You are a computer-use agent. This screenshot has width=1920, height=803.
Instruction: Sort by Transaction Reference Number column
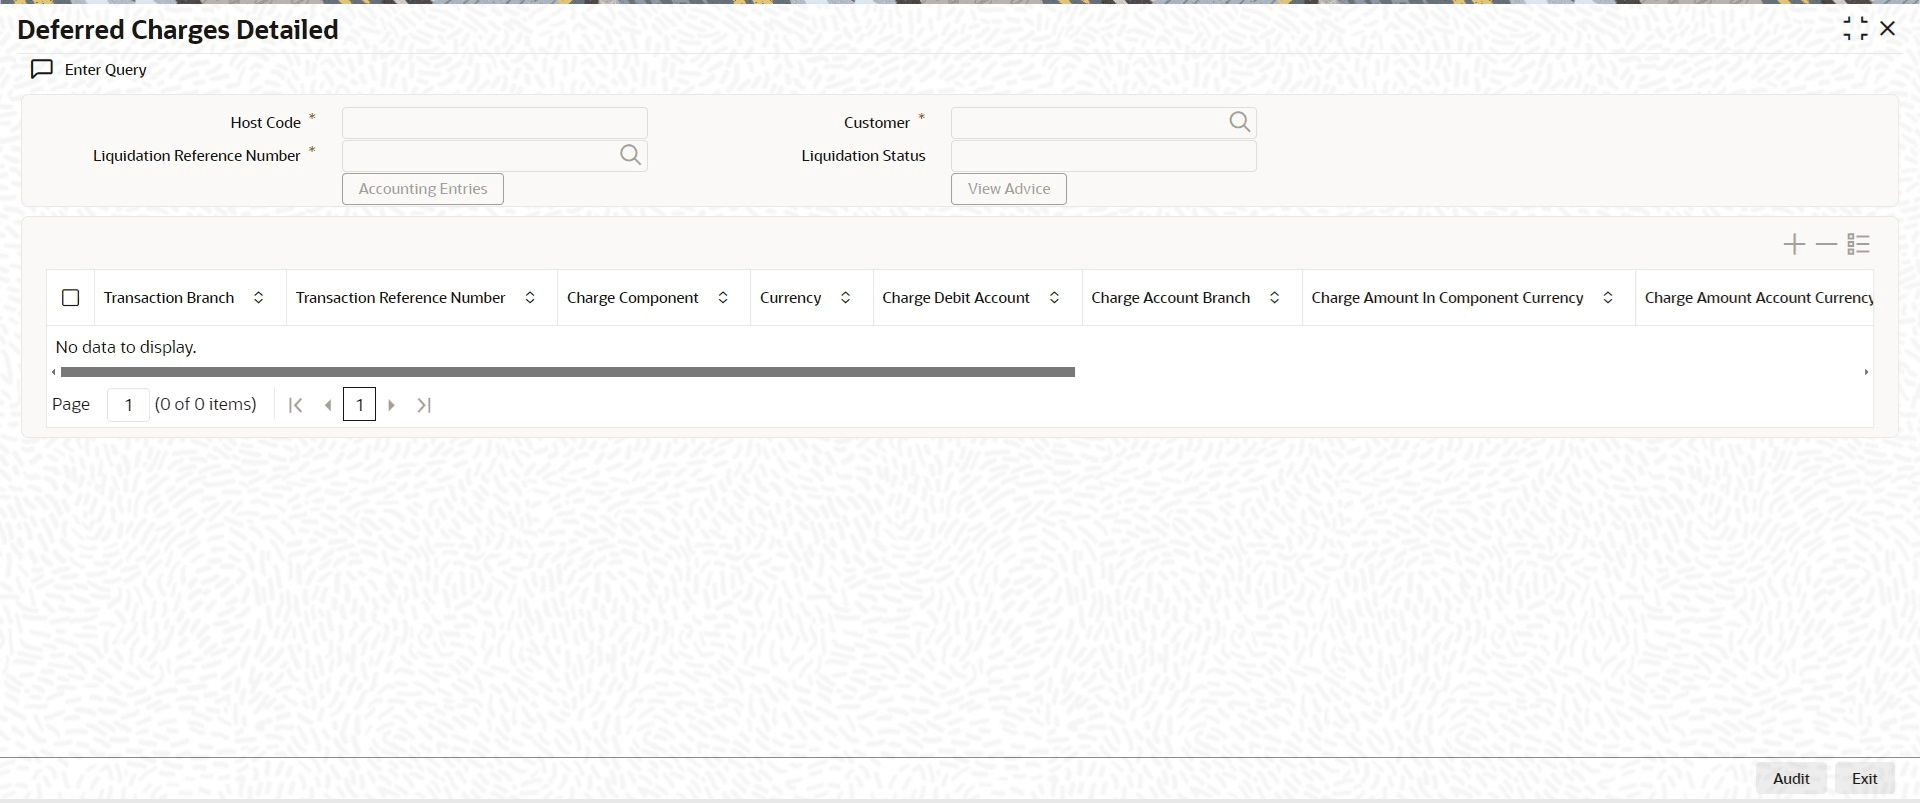click(530, 298)
